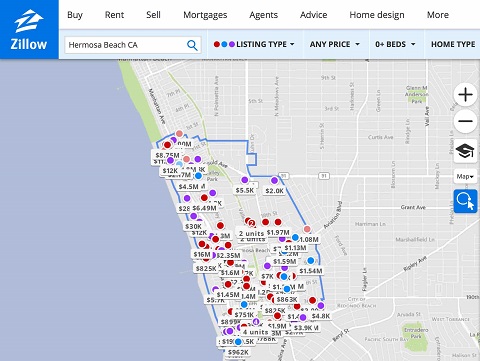Click the $6.49M listing marker
The height and width of the screenshot is (361, 480).
point(204,208)
